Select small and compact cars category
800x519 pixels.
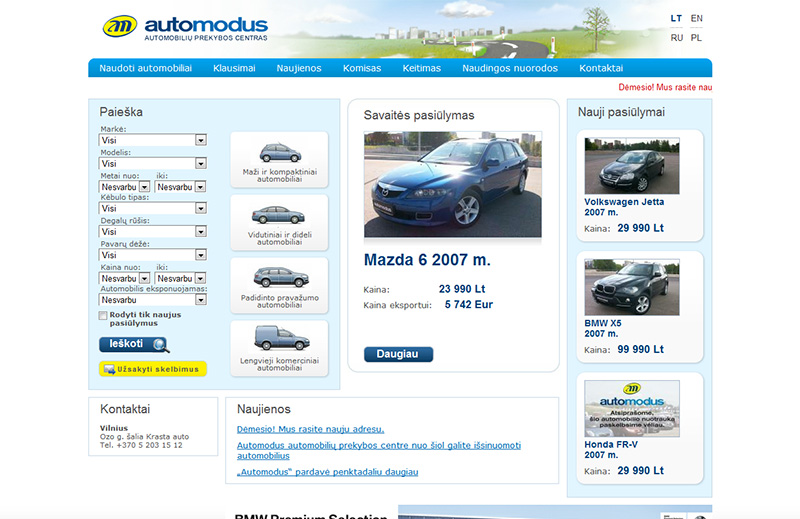tap(279, 160)
